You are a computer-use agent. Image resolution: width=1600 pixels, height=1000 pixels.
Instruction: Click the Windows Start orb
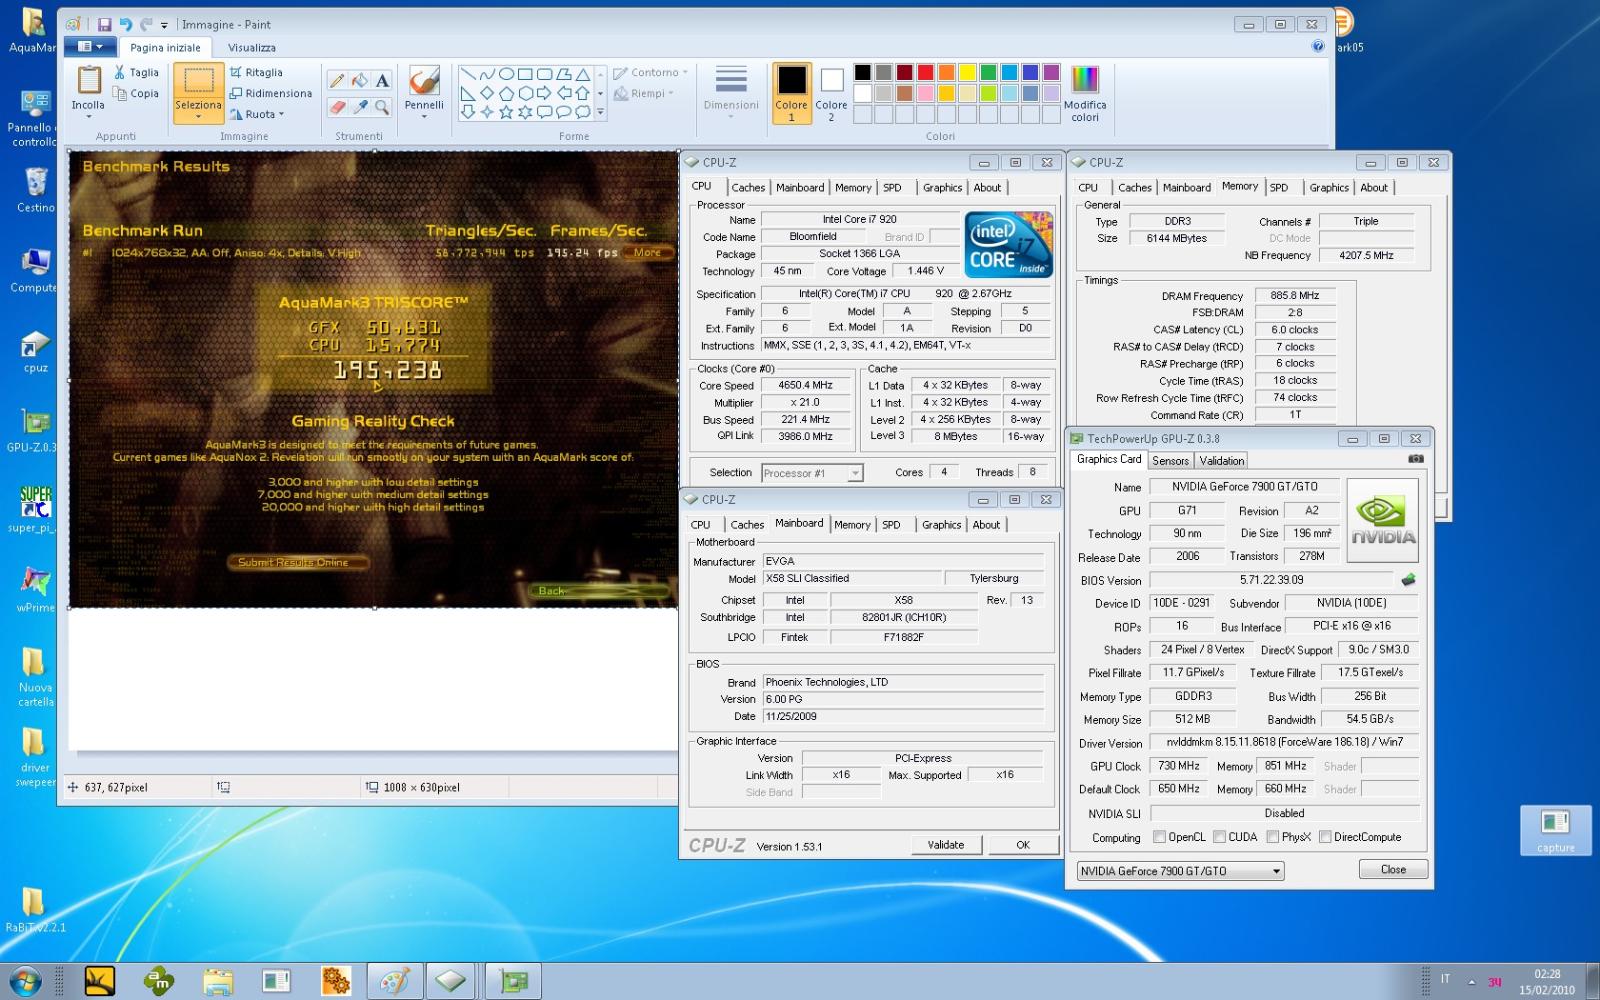pyautogui.click(x=24, y=981)
